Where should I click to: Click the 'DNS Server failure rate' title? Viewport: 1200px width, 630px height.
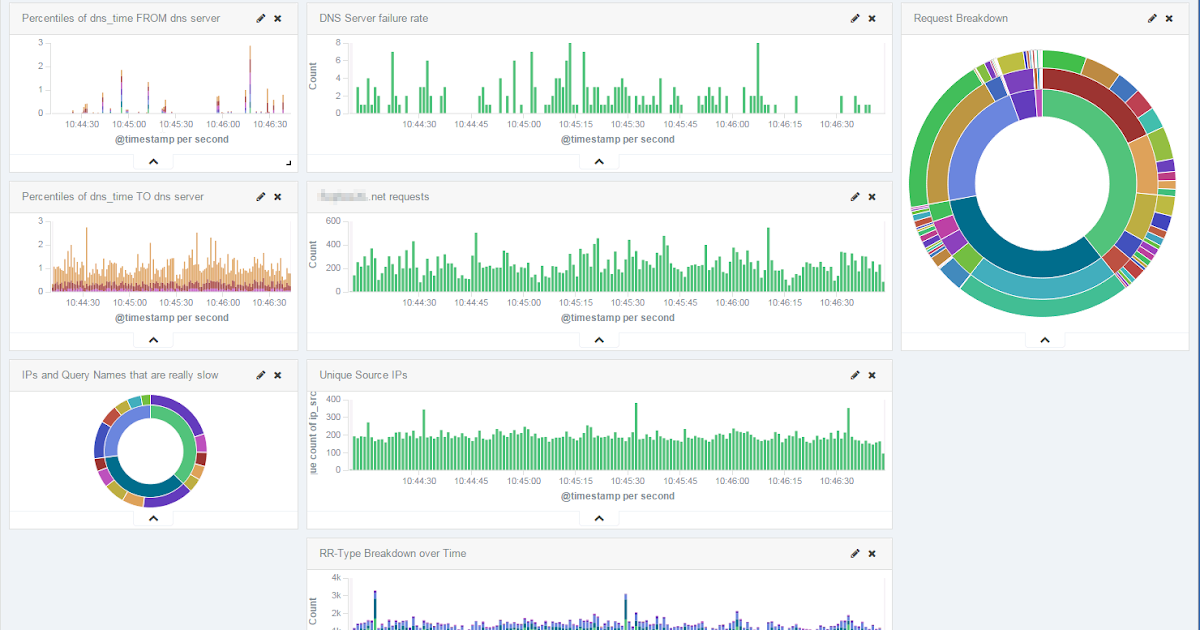click(x=374, y=18)
